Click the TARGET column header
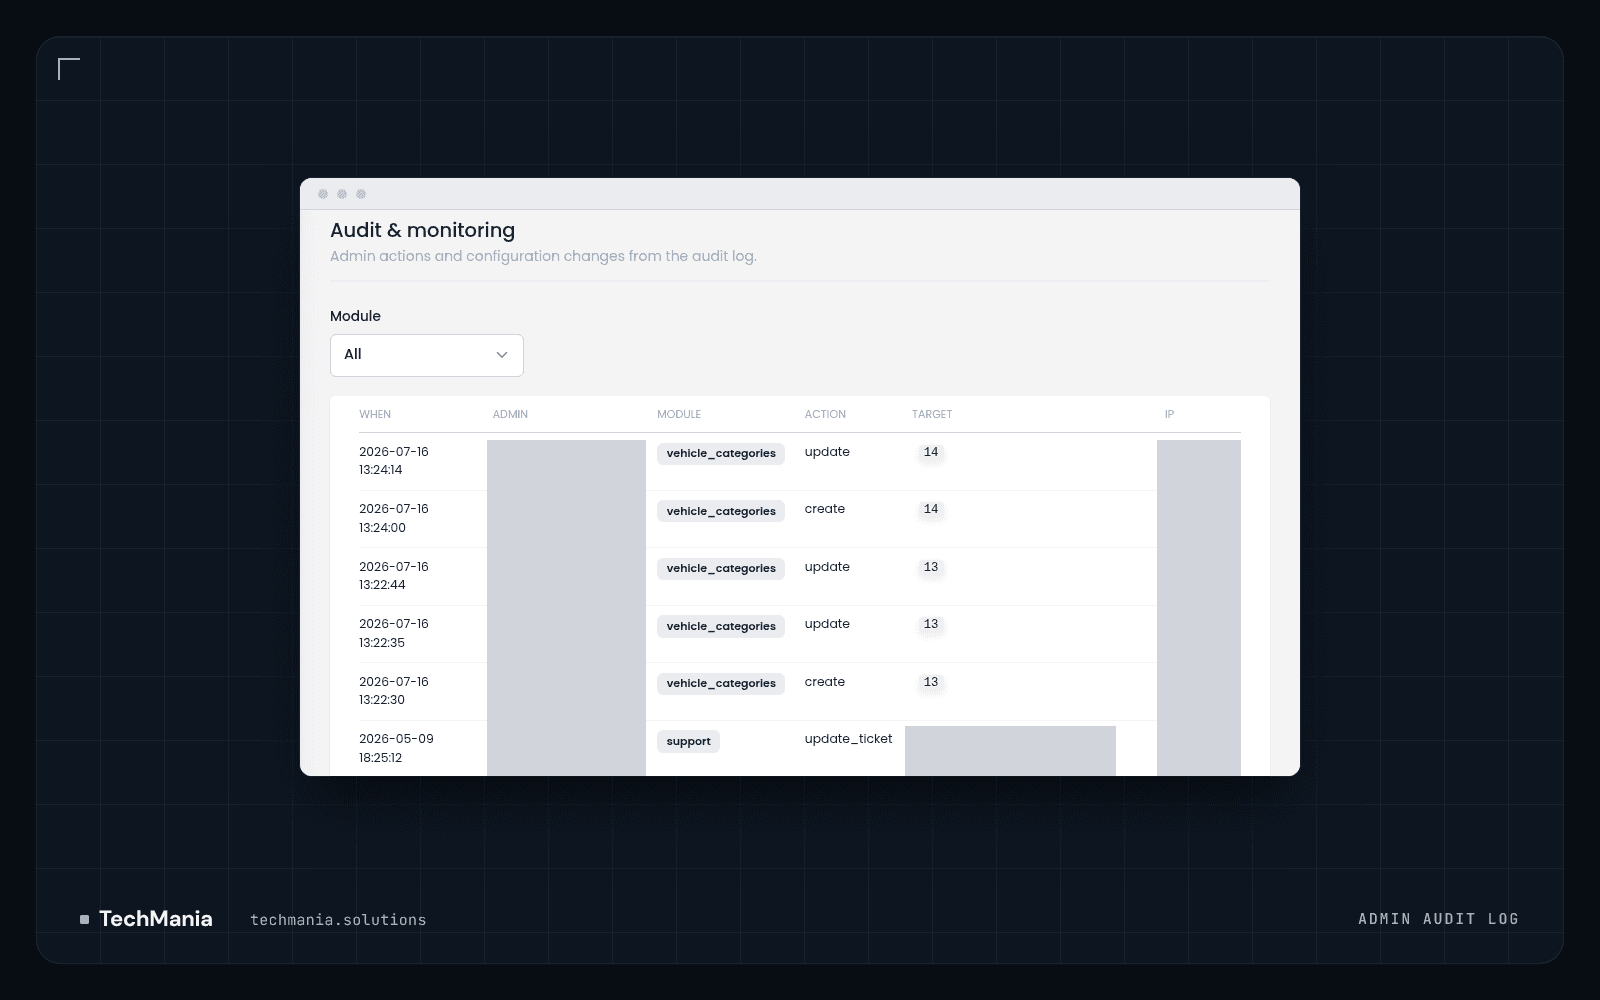 [x=932, y=414]
